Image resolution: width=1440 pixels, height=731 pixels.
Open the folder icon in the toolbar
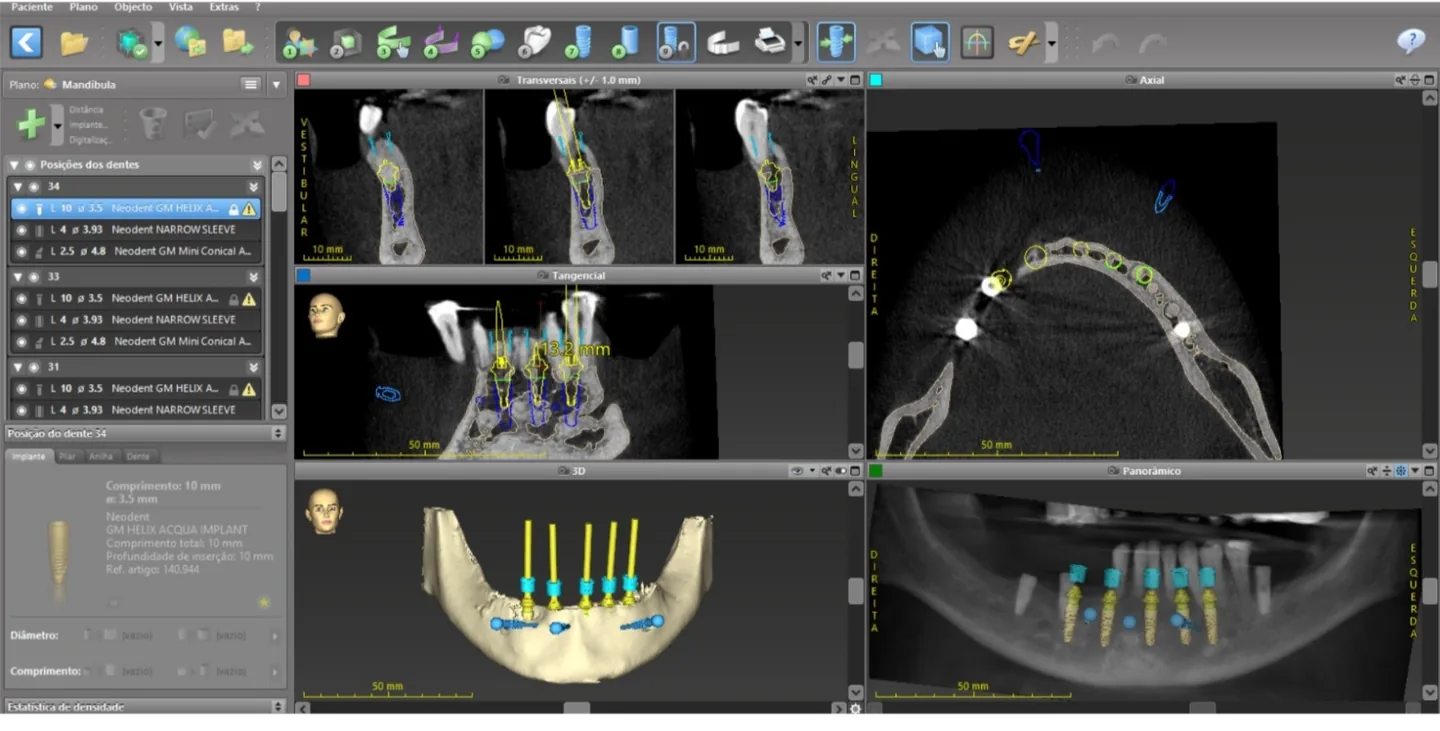(x=74, y=43)
